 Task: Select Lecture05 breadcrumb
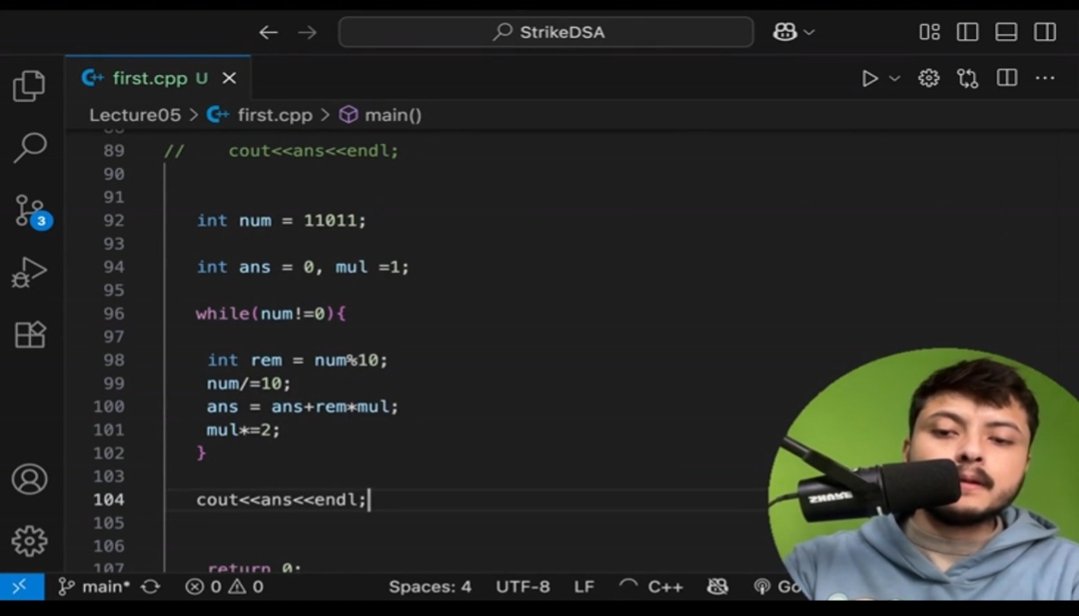click(x=135, y=115)
